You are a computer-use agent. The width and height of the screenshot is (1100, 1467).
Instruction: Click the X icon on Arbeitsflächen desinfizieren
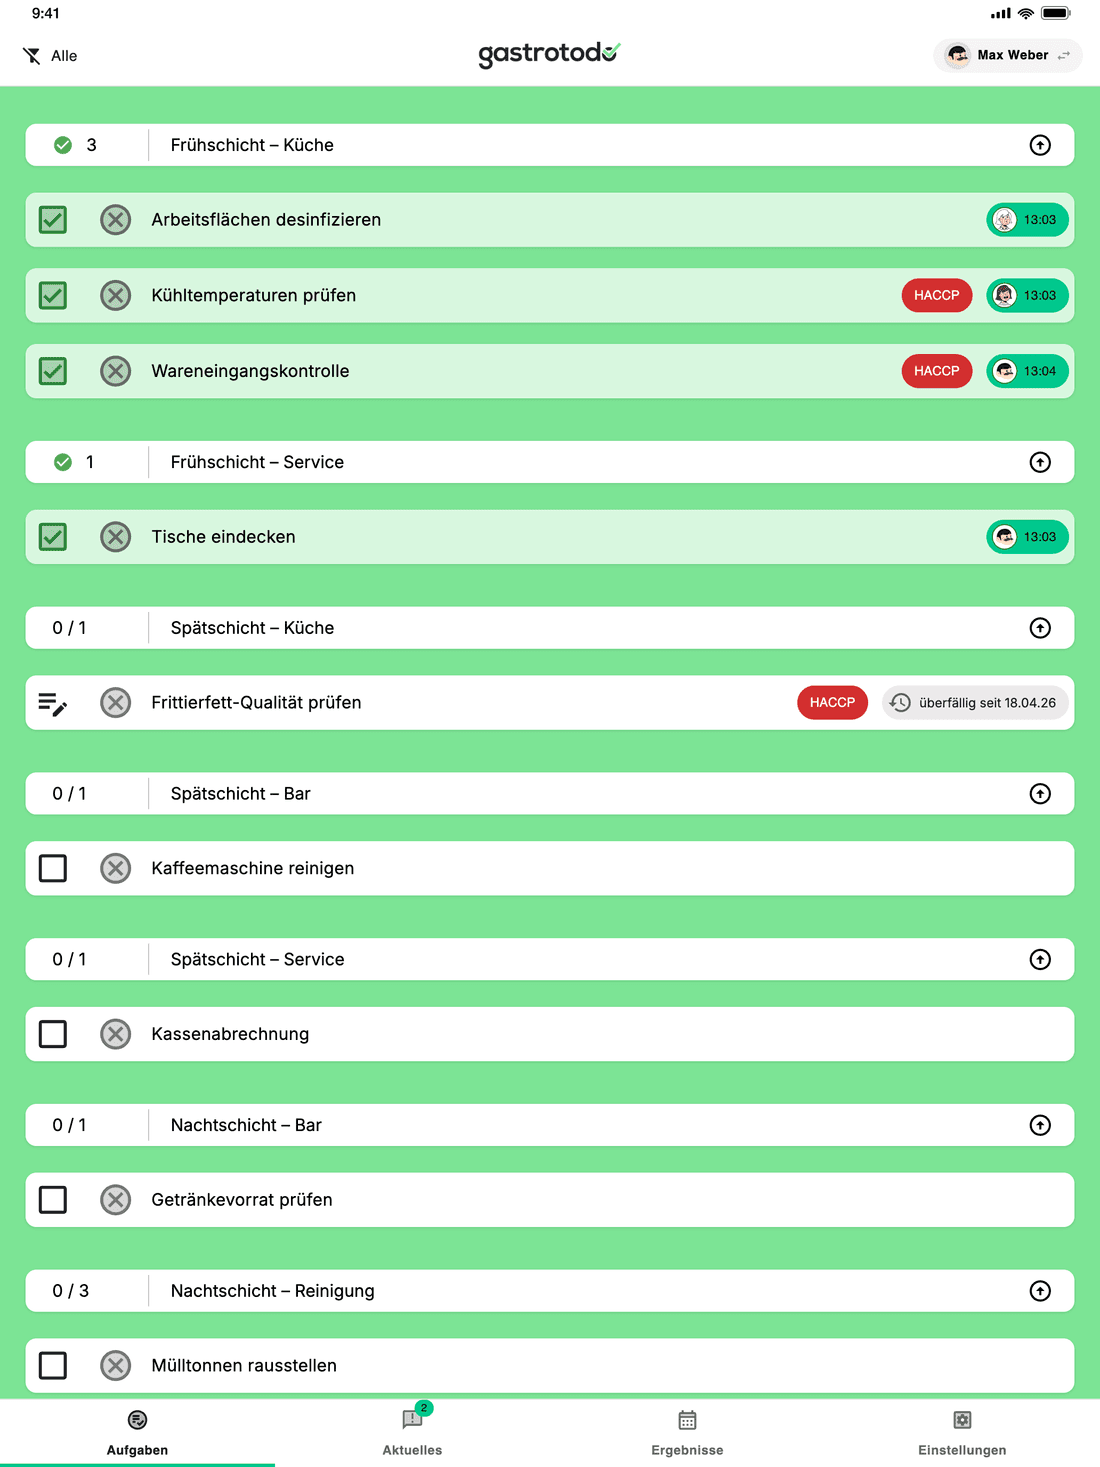point(116,220)
